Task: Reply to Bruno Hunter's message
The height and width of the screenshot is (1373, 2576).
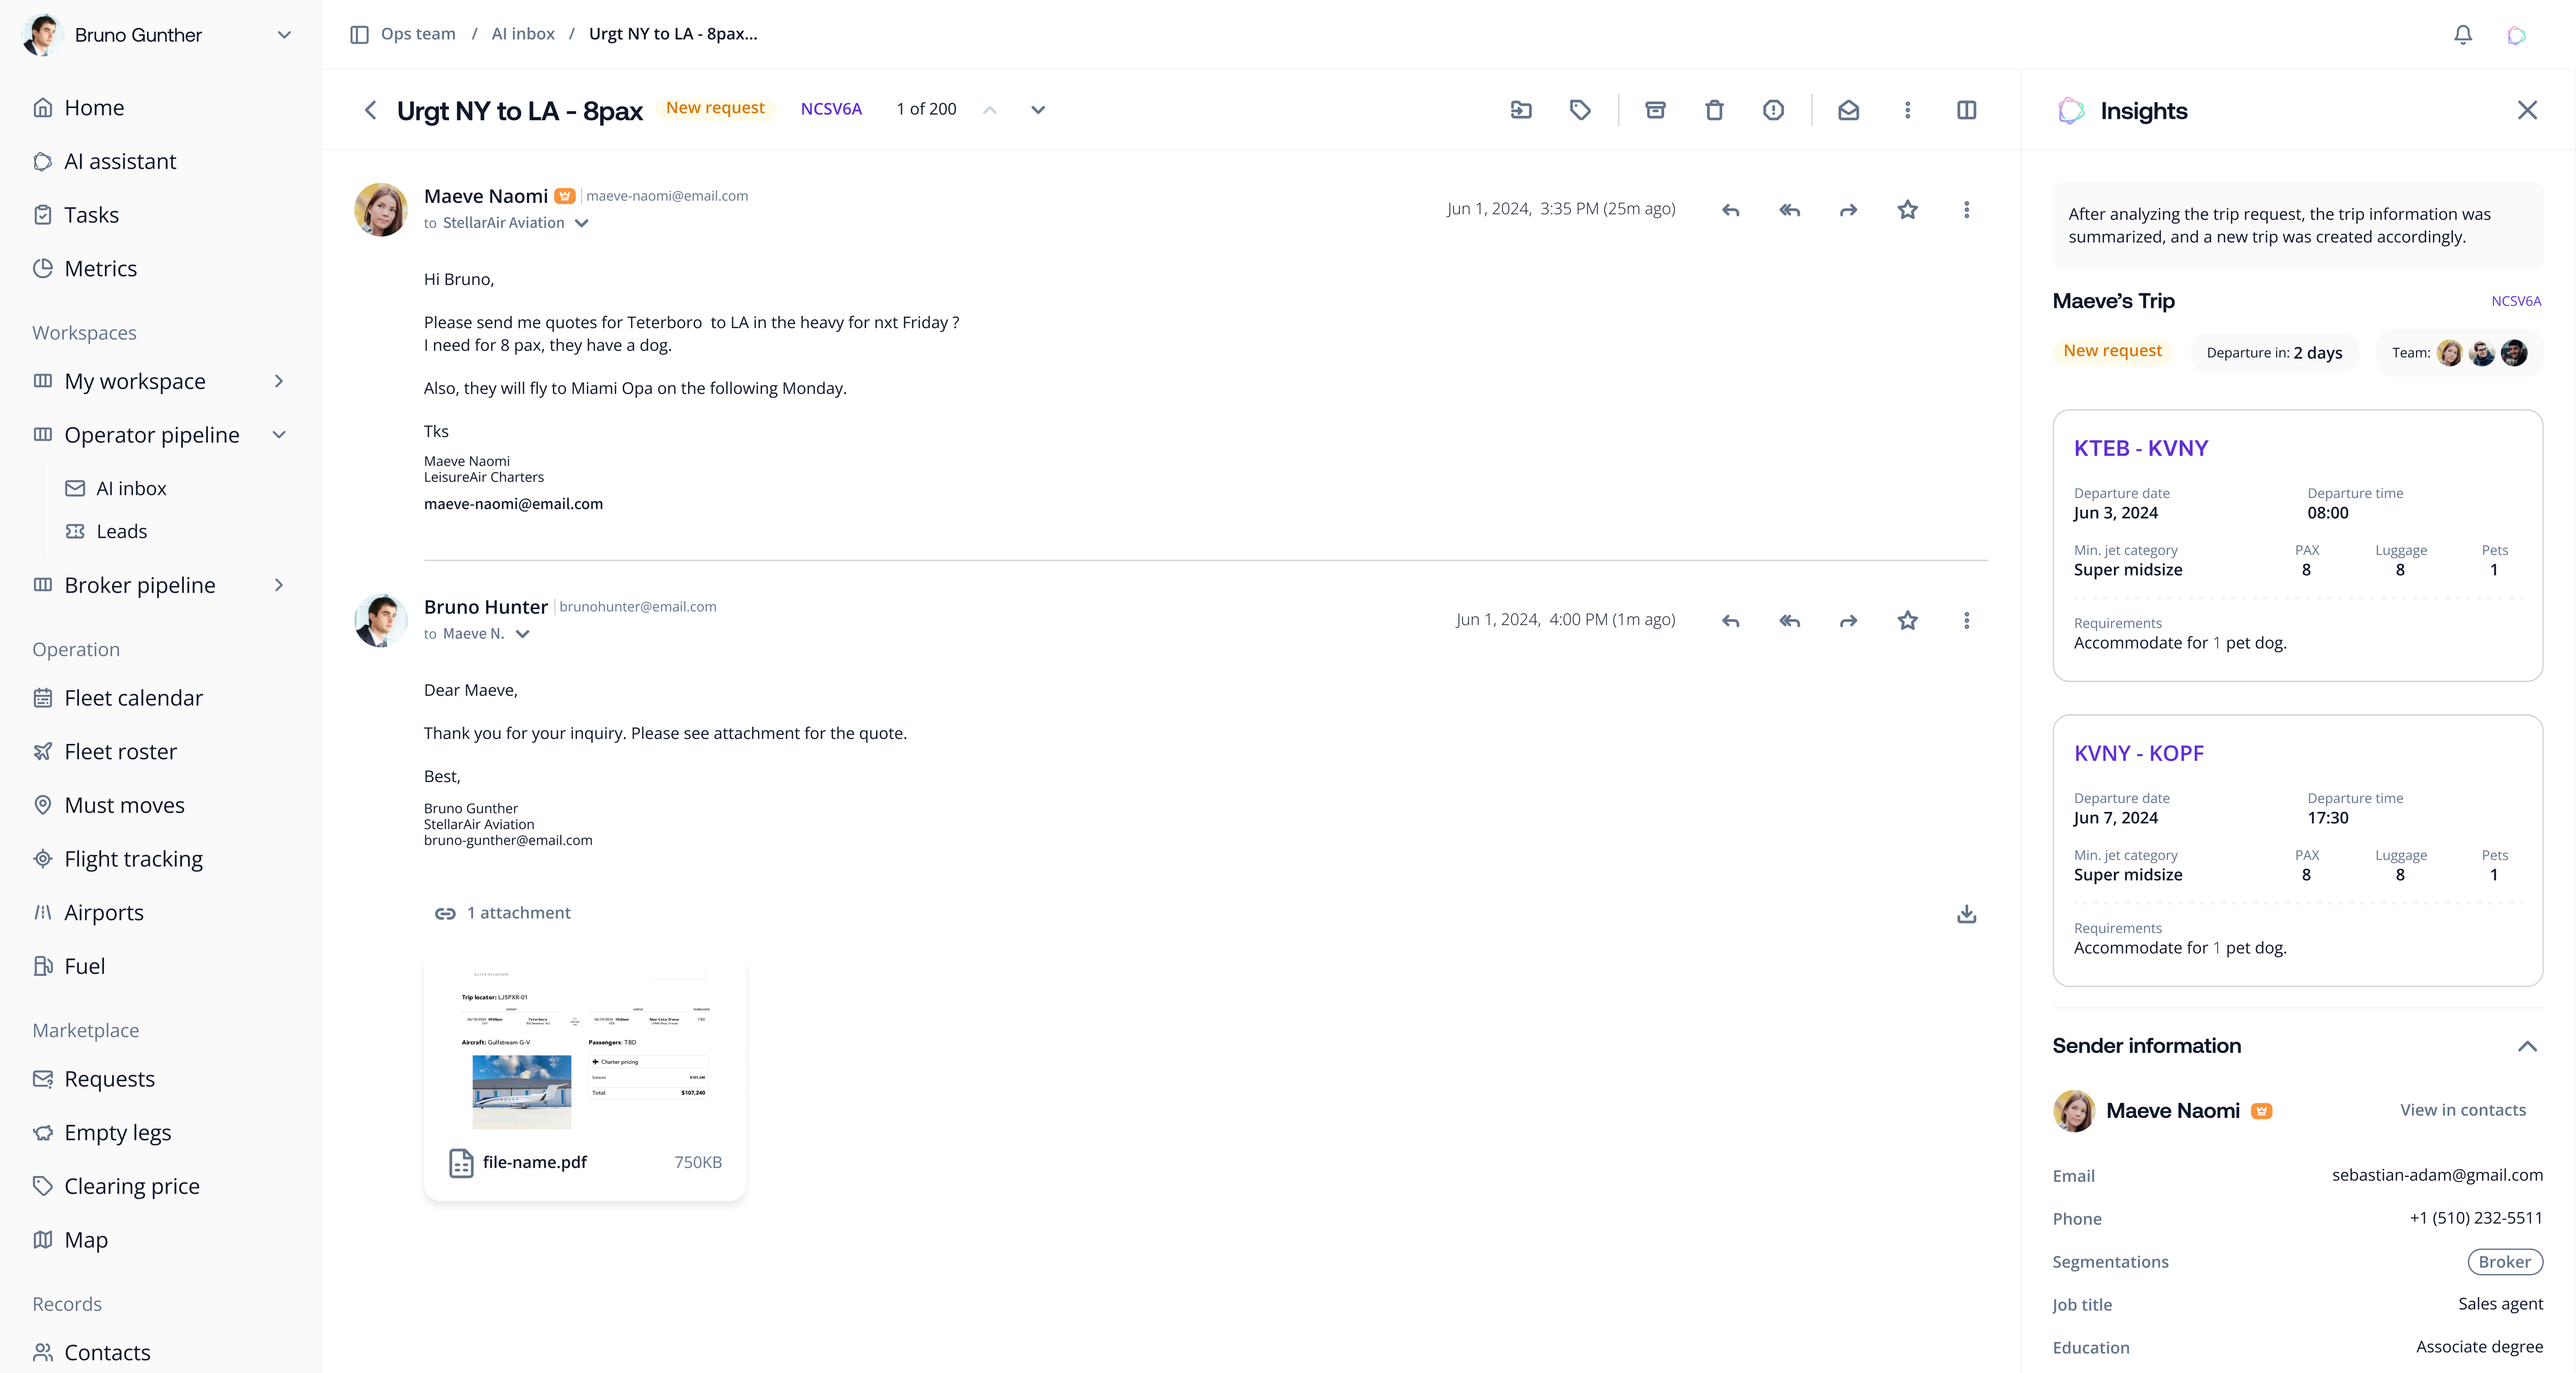Action: pos(1730,621)
